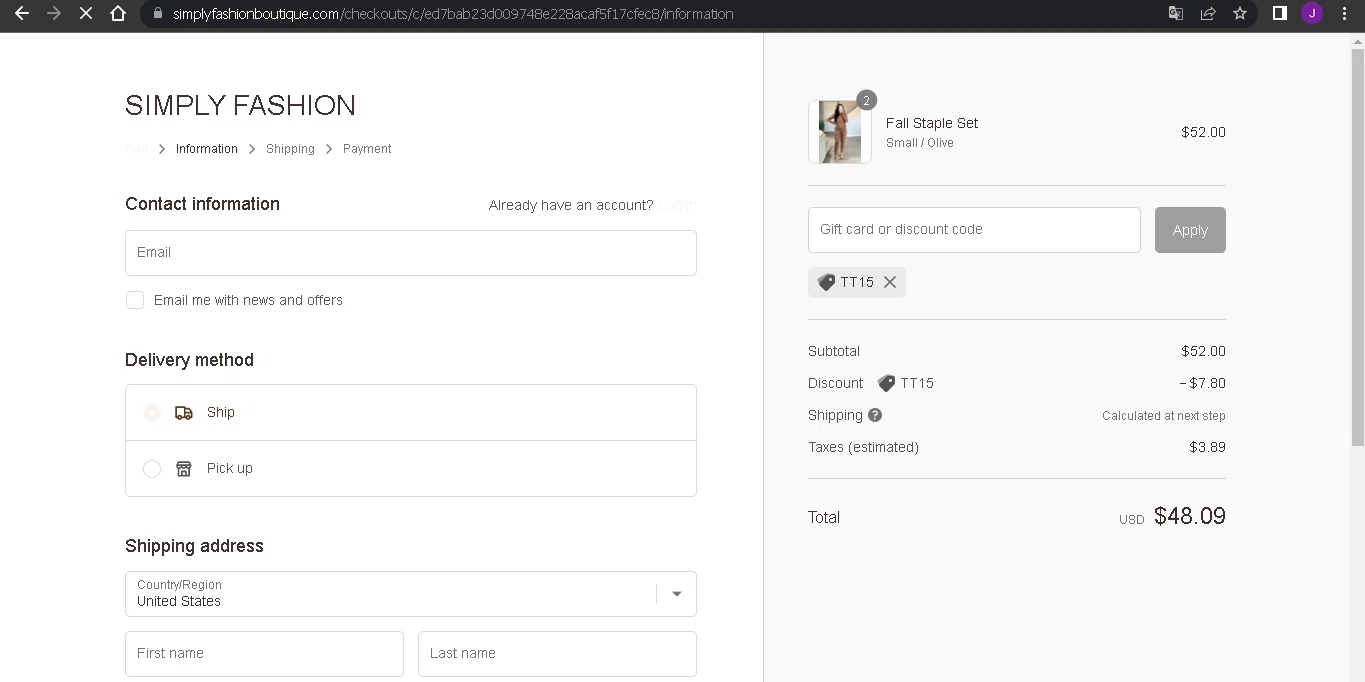Viewport: 1365px width, 682px height.
Task: Go to Payment breadcrumb step
Action: (367, 149)
